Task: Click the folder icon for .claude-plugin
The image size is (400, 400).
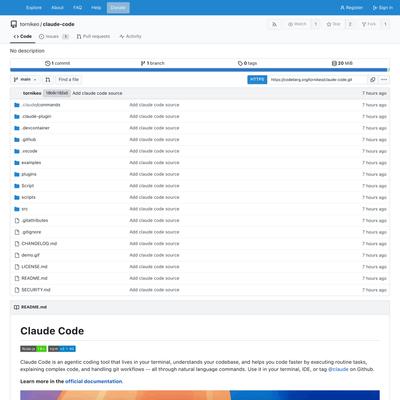Action: 17,117
